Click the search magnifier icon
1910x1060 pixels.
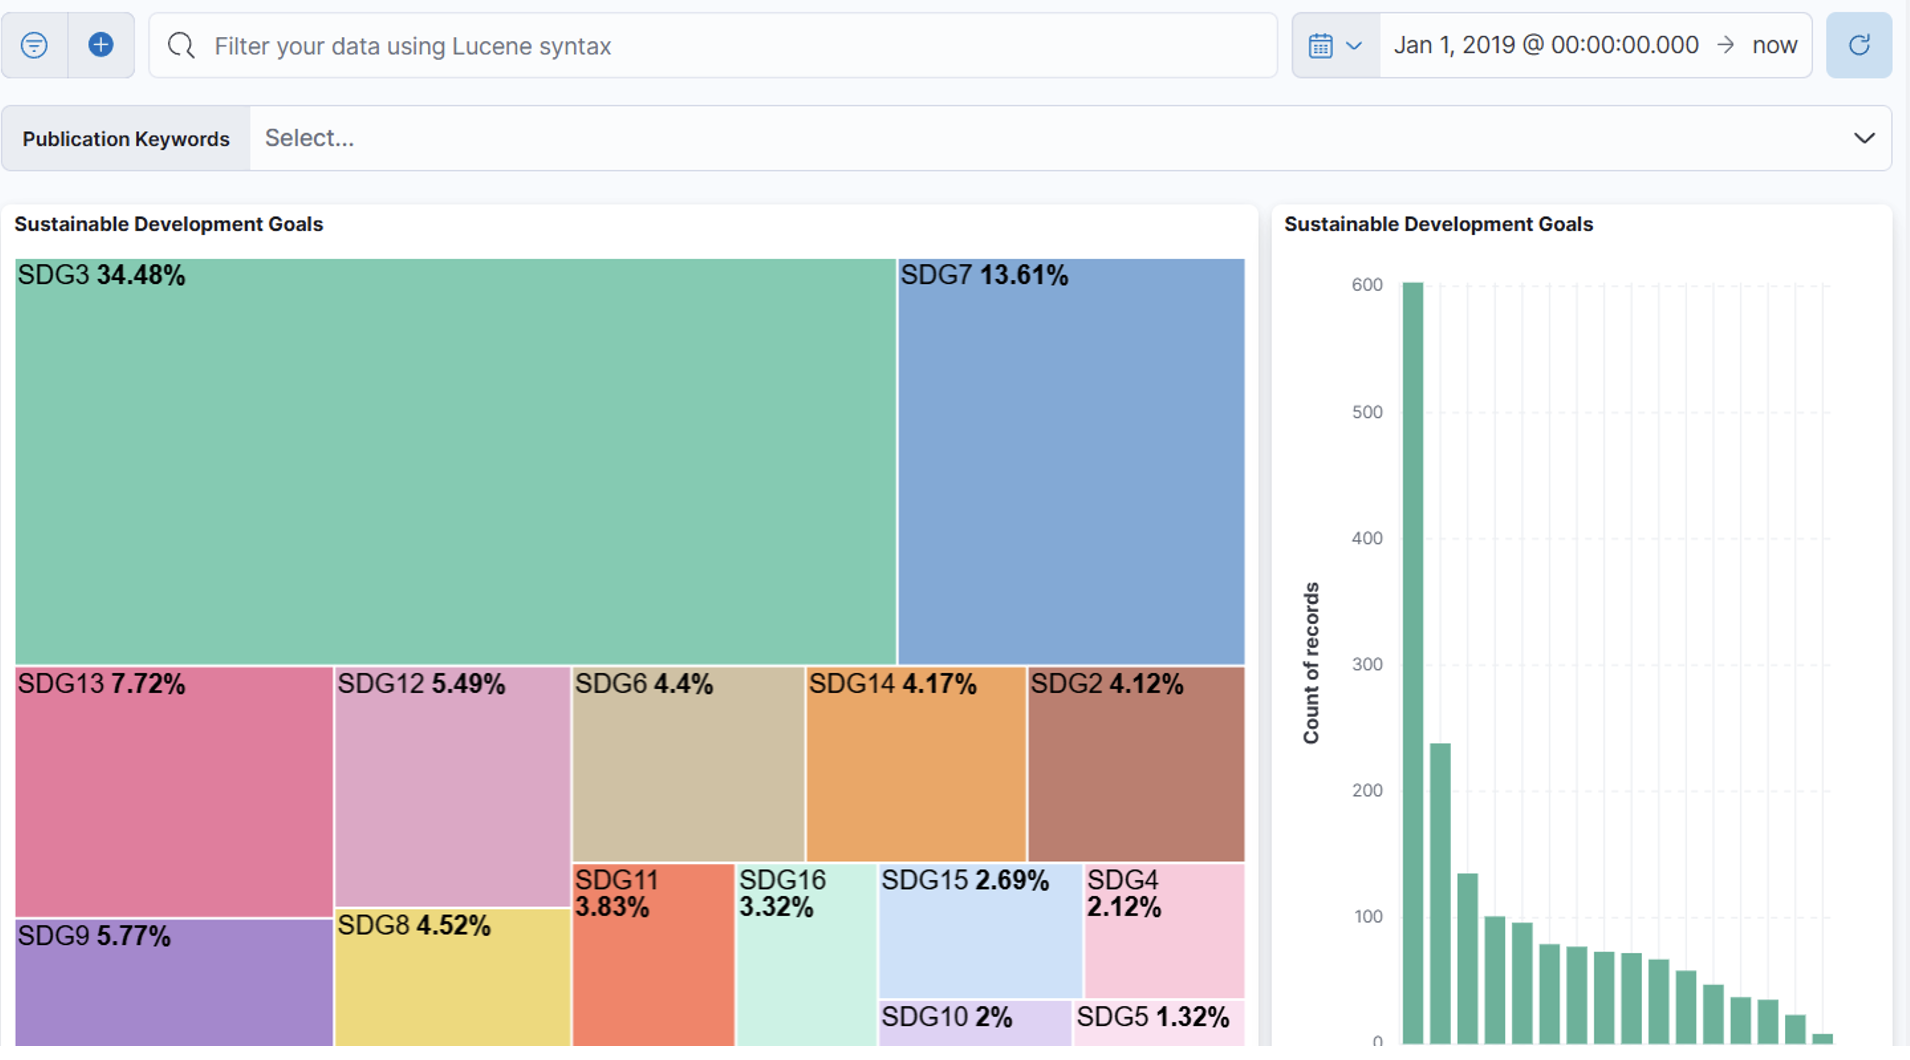pos(181,45)
